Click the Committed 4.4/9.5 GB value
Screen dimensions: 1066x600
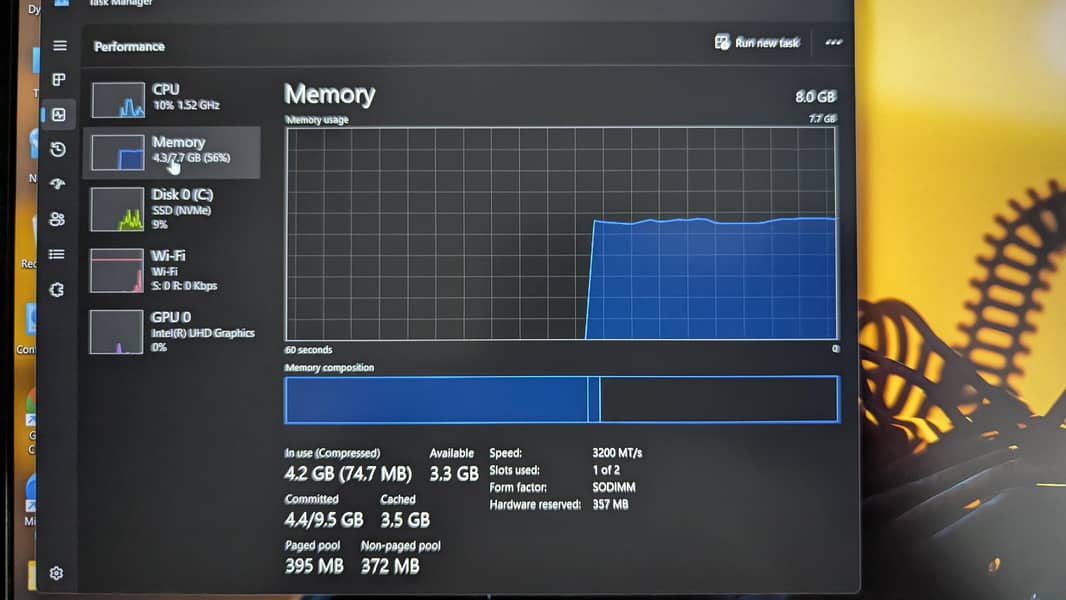[324, 520]
